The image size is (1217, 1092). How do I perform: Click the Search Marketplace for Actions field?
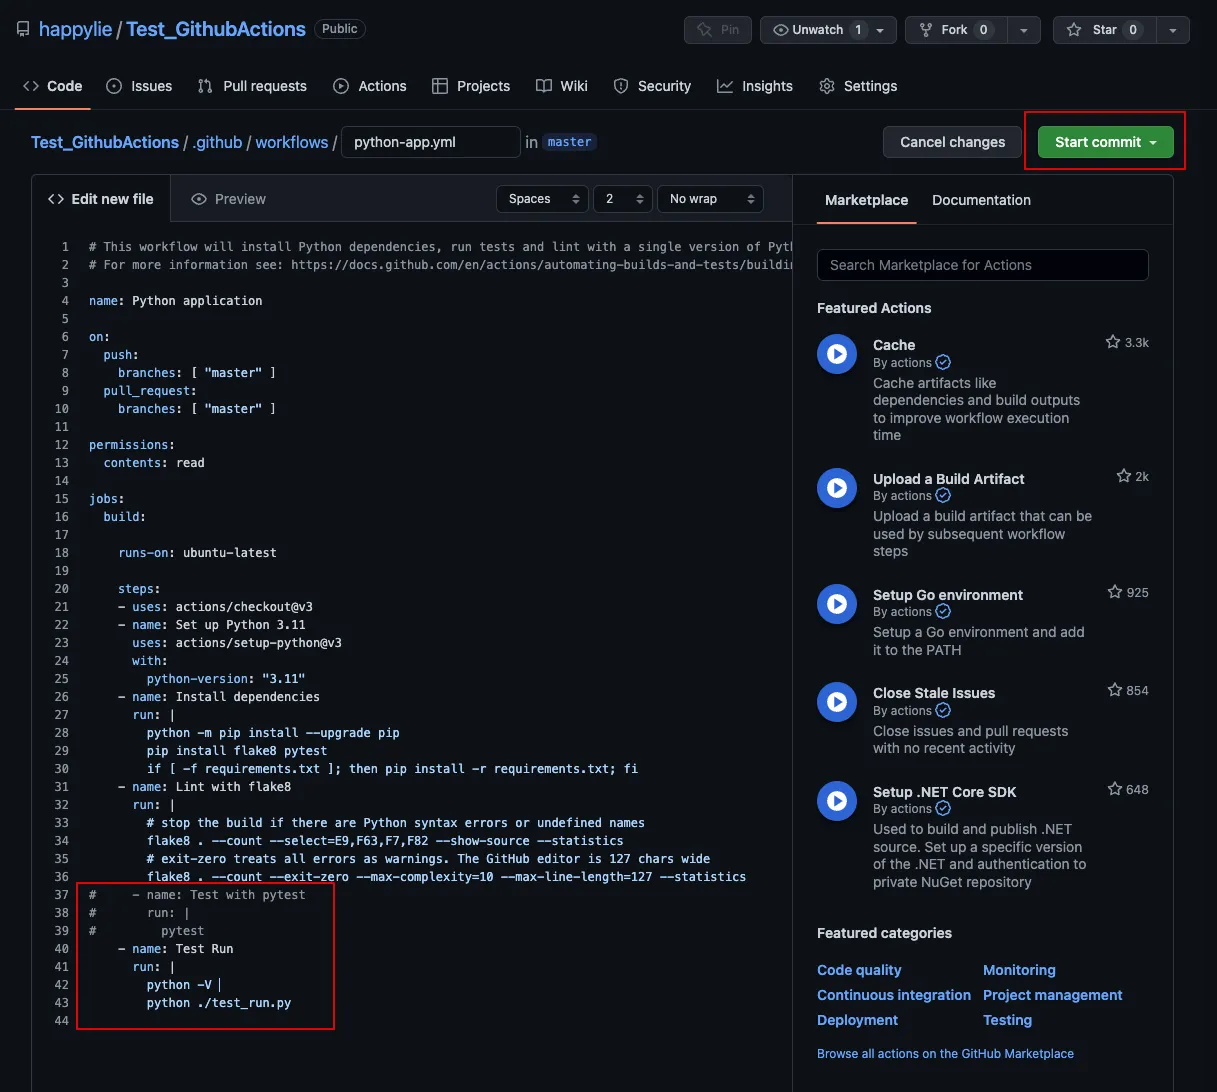(x=982, y=265)
